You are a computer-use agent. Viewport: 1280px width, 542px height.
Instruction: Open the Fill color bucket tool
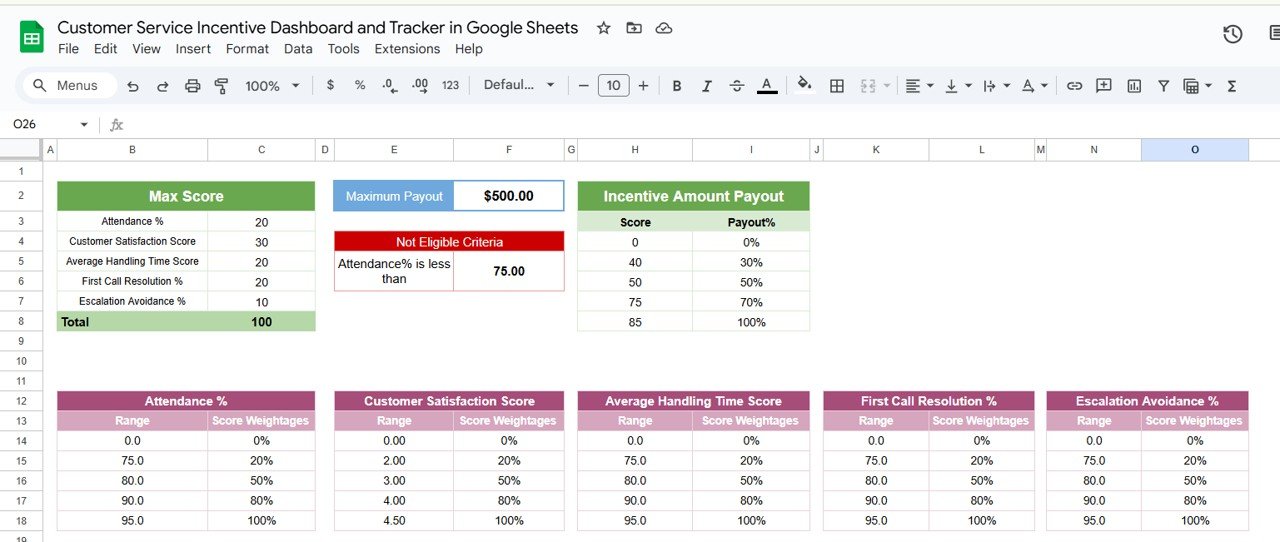point(805,85)
